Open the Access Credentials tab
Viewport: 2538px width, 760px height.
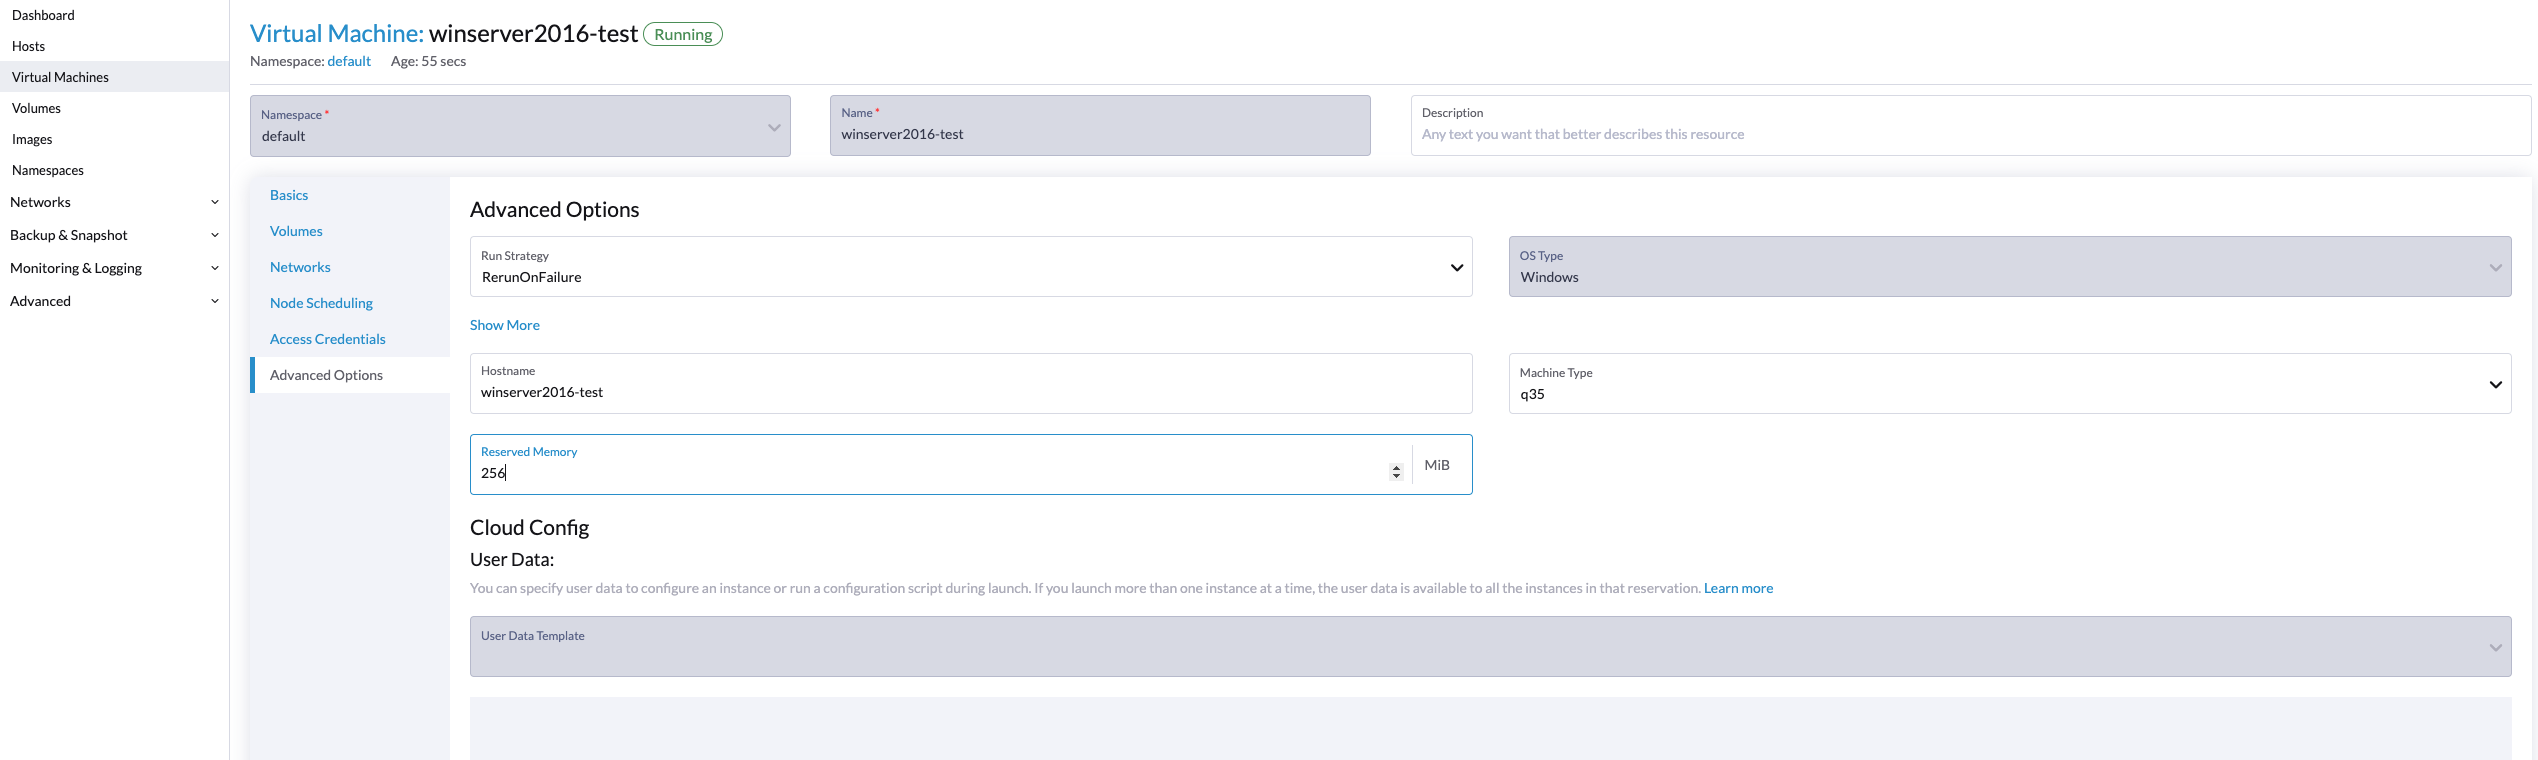327,339
